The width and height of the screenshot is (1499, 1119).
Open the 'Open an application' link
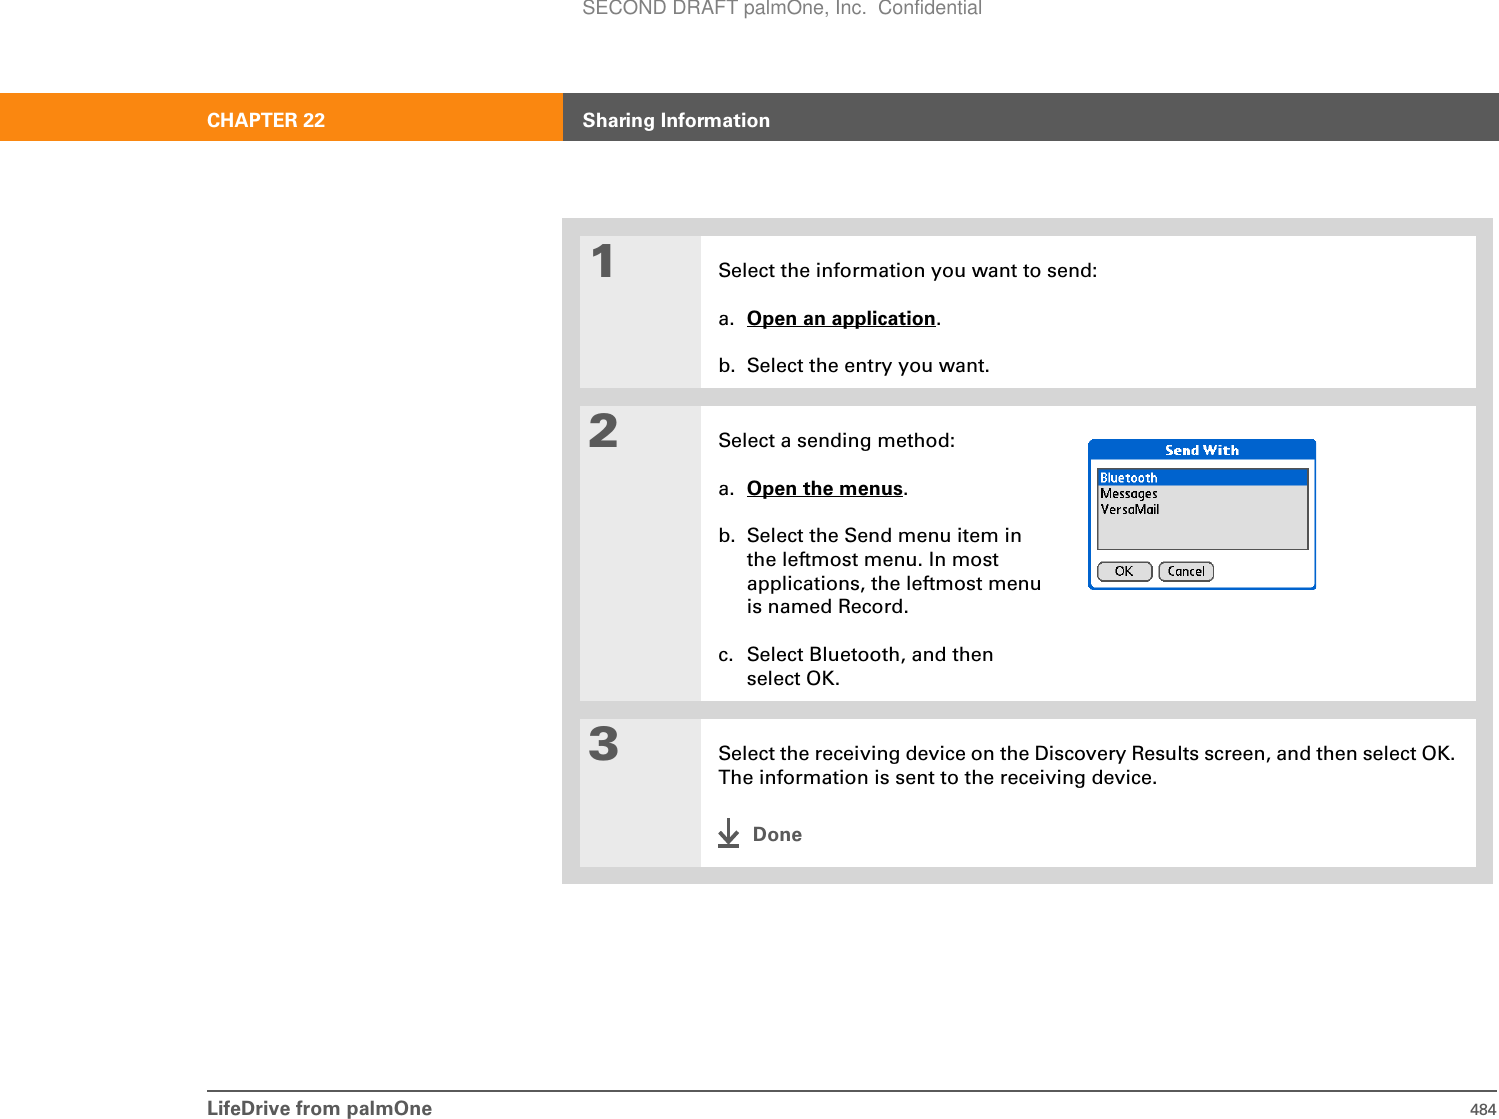click(x=841, y=318)
